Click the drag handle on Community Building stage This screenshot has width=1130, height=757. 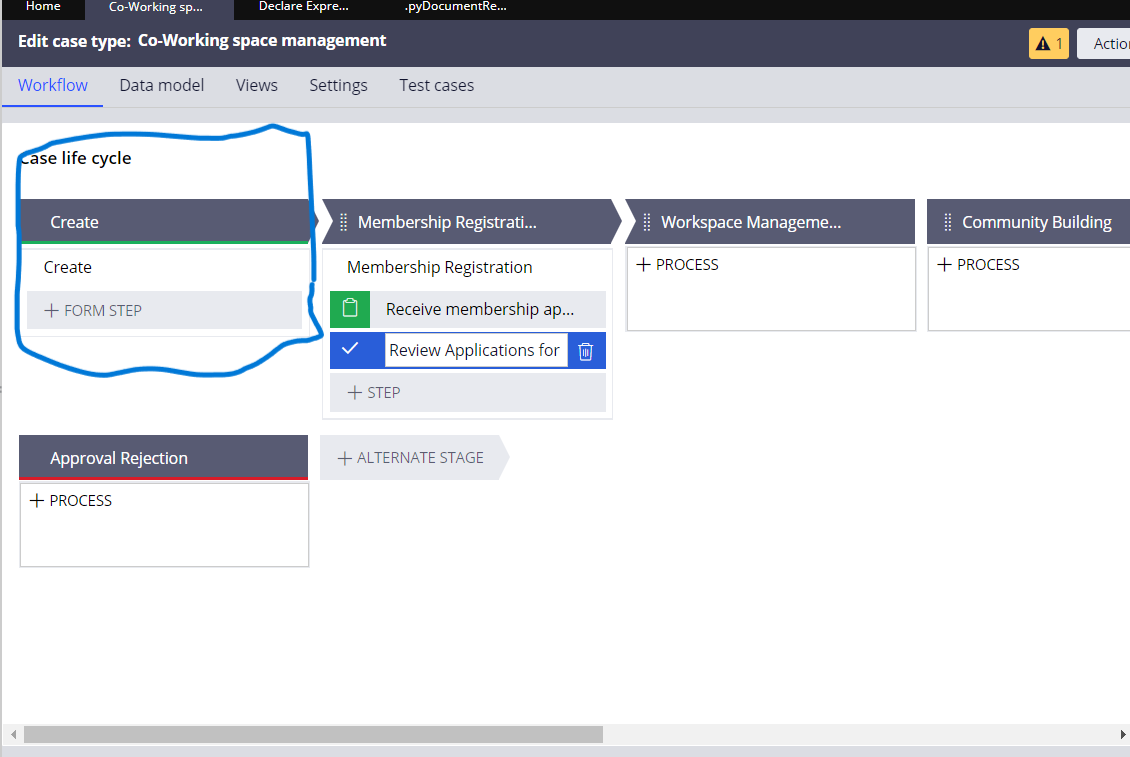tap(947, 221)
